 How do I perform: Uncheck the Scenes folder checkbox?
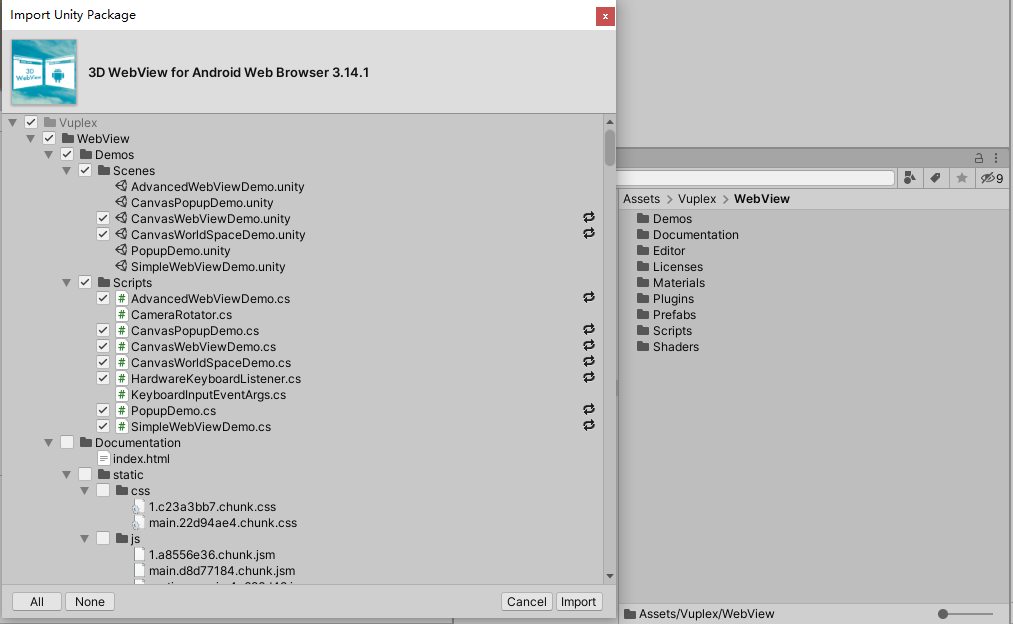[85, 171]
